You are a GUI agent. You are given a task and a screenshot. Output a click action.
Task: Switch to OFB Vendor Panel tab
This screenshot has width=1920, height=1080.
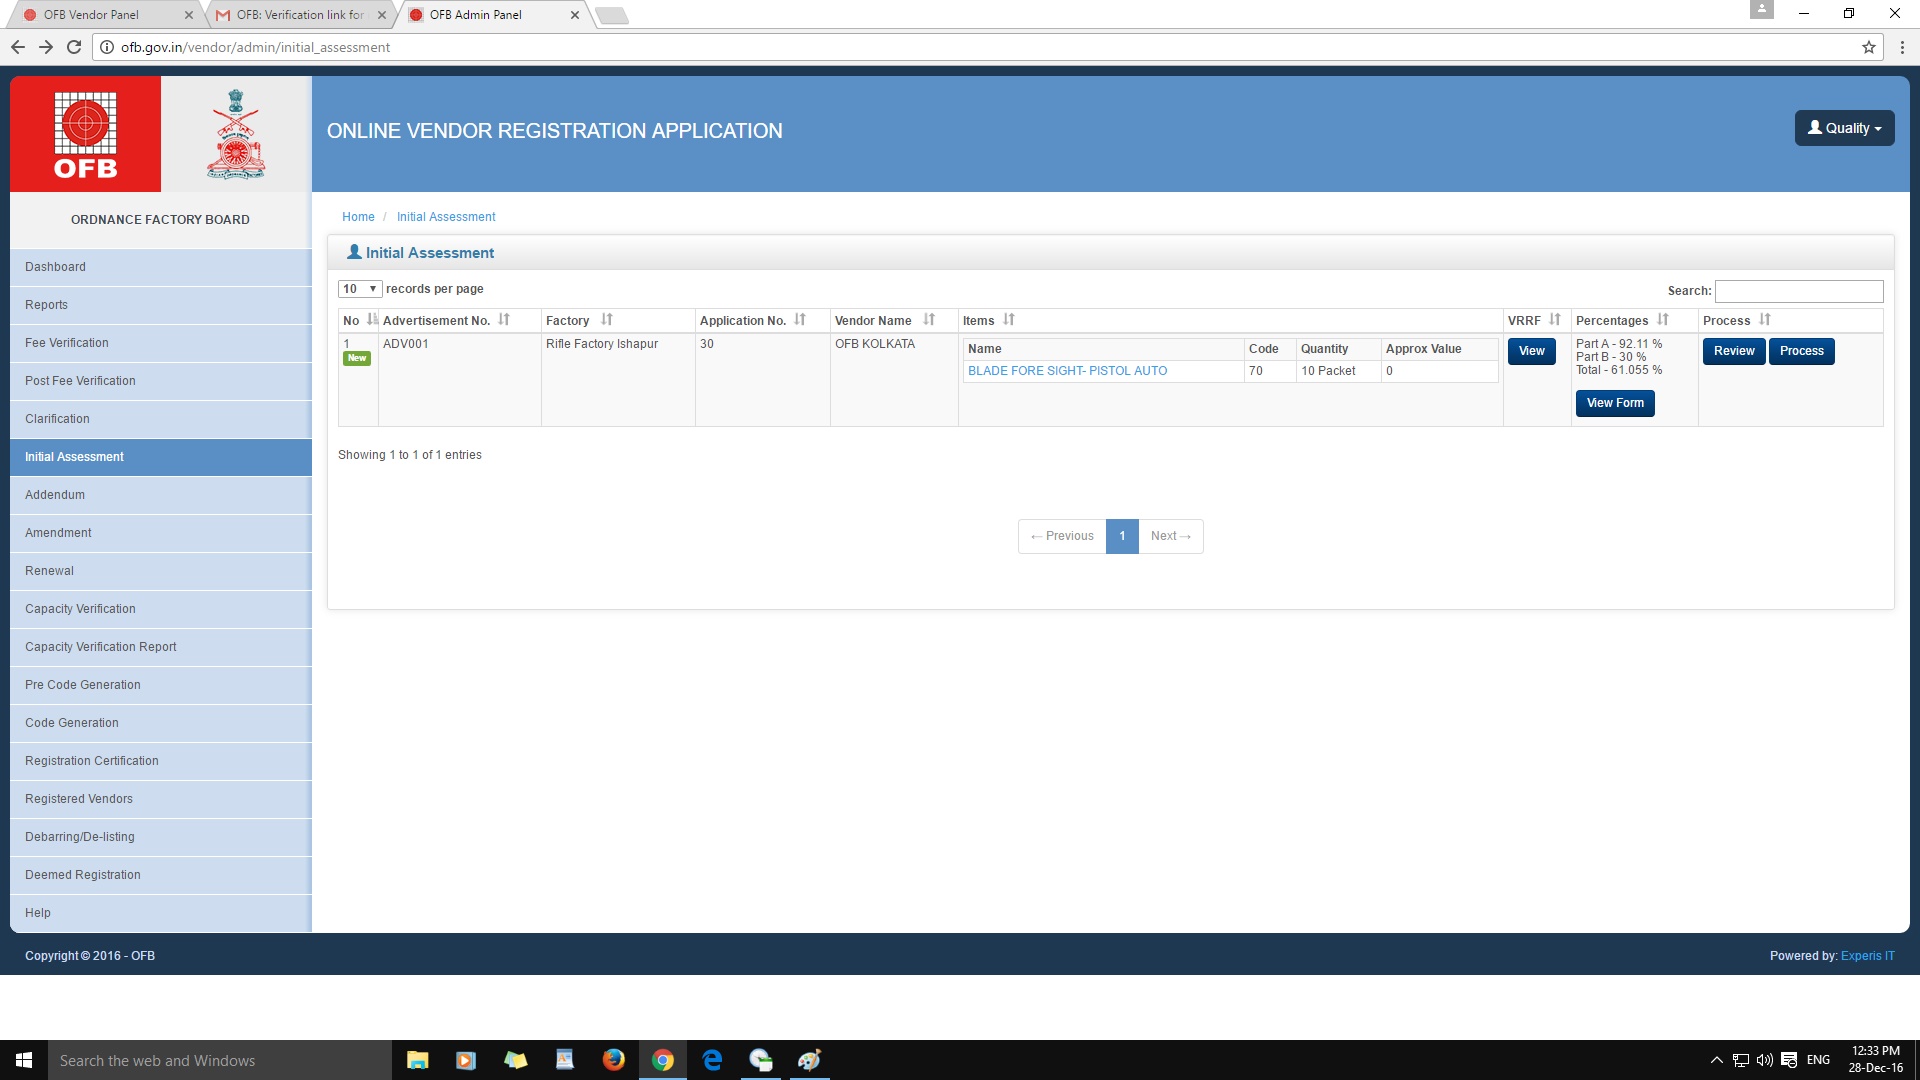pos(92,15)
